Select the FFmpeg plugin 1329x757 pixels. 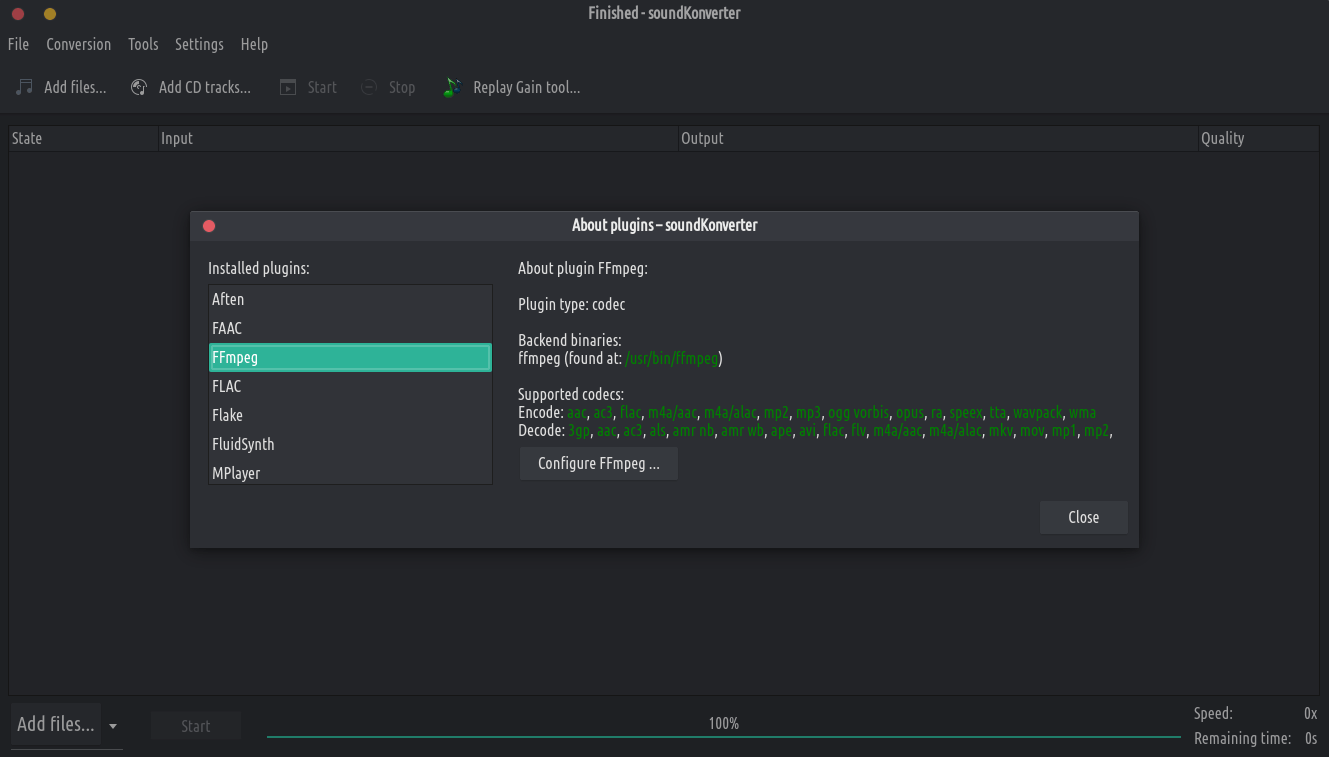tap(350, 357)
